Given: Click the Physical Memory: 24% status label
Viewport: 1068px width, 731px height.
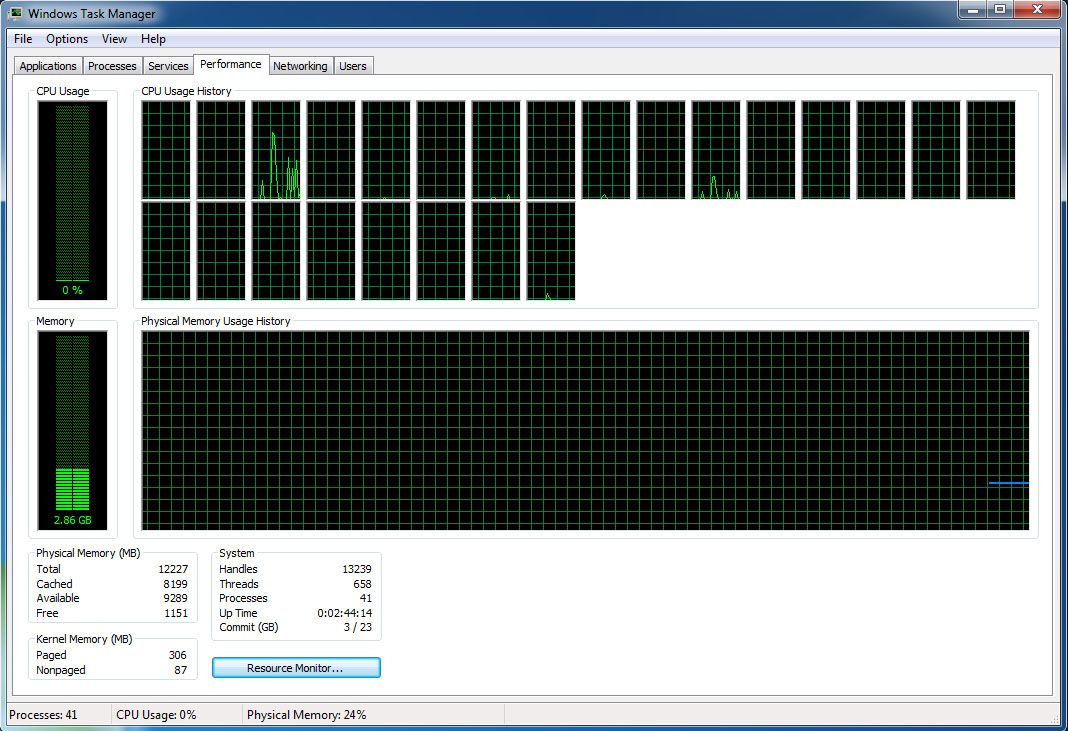Looking at the screenshot, I should [310, 714].
